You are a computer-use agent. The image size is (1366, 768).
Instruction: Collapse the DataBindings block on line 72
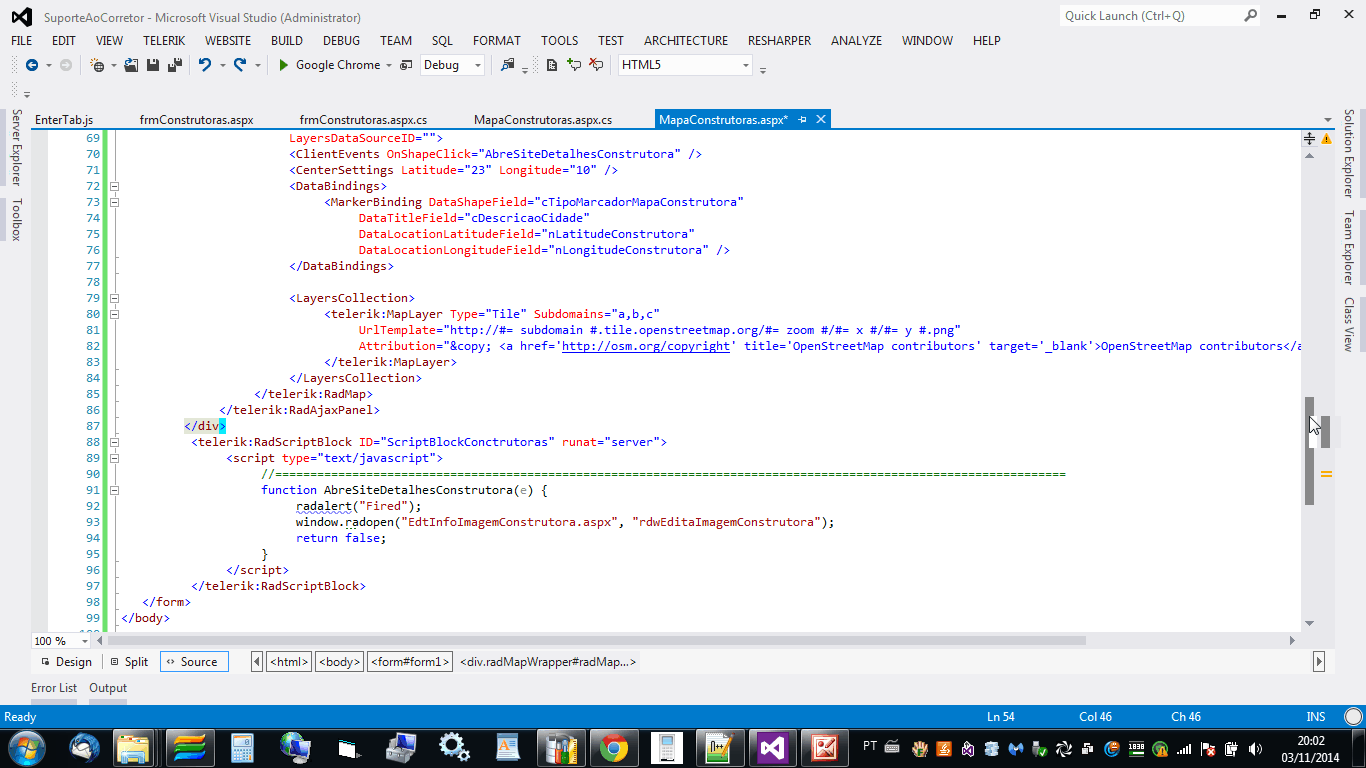point(114,186)
